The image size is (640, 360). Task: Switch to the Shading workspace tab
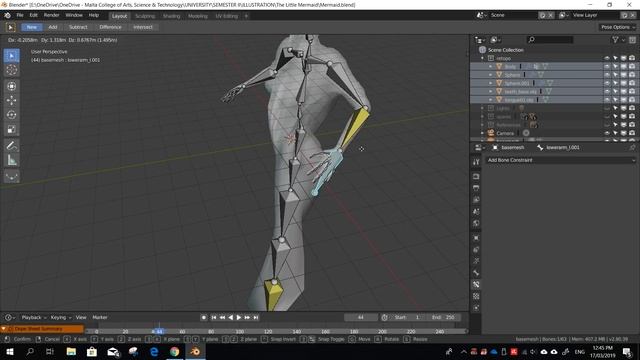point(171,16)
